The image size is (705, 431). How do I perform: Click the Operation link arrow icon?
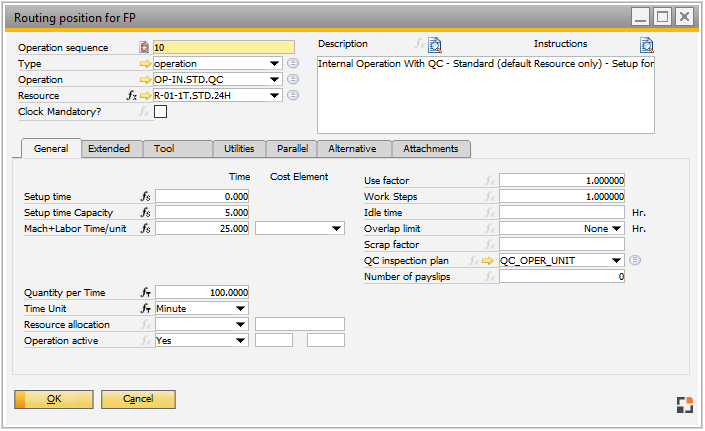coord(145,80)
